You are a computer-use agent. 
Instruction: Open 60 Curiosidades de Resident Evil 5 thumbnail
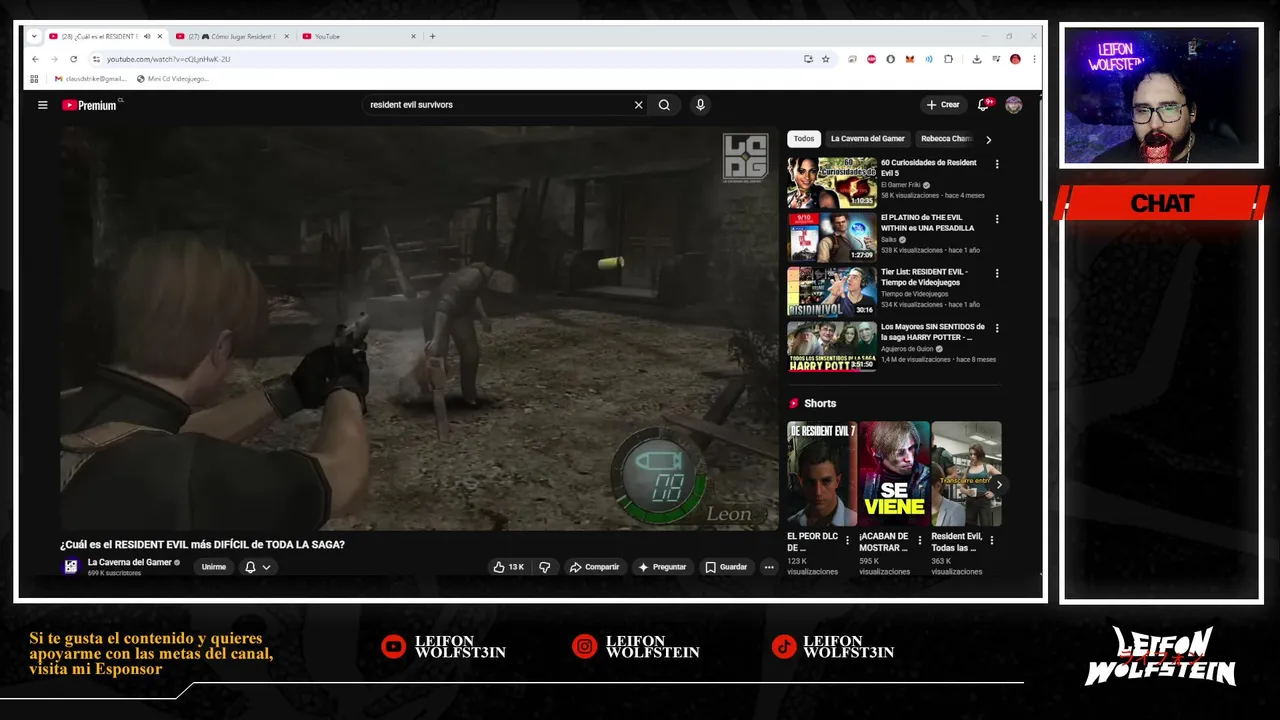point(832,182)
